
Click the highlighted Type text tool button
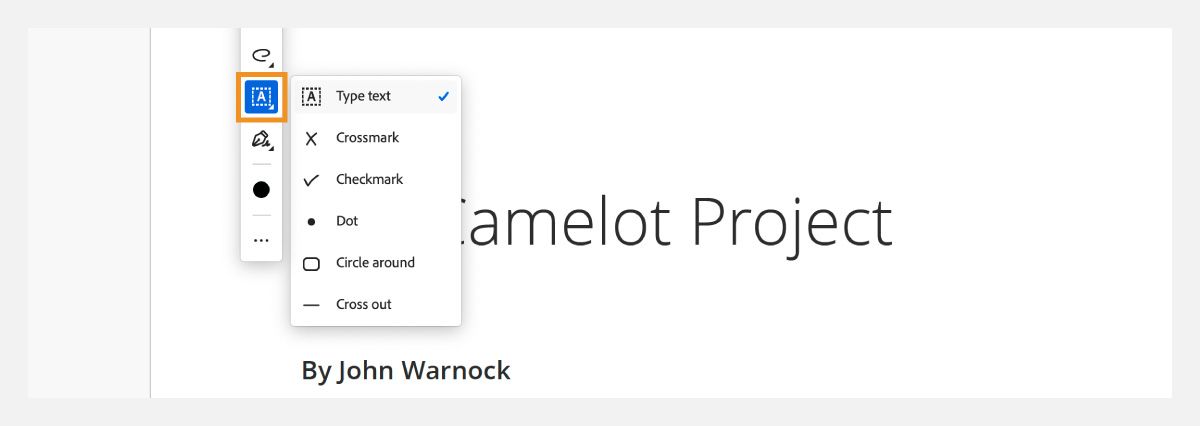(x=261, y=97)
